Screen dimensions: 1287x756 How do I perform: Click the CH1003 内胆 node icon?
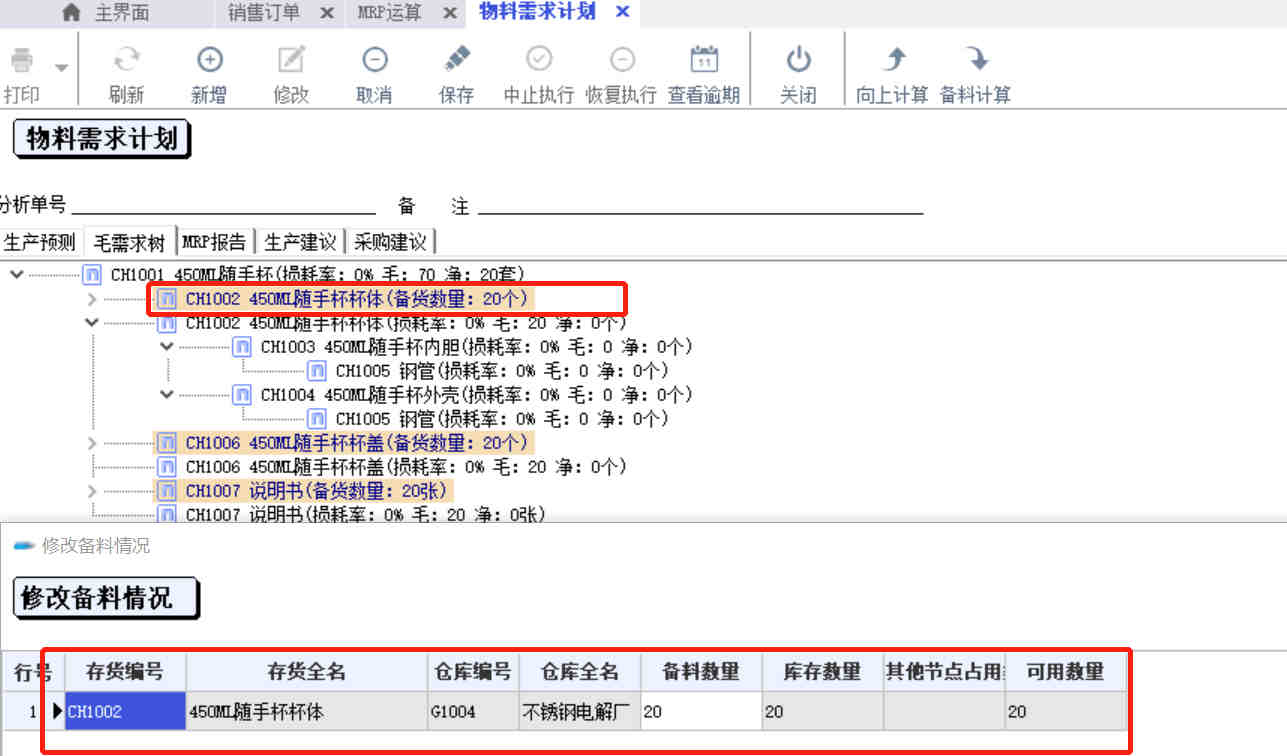(242, 347)
